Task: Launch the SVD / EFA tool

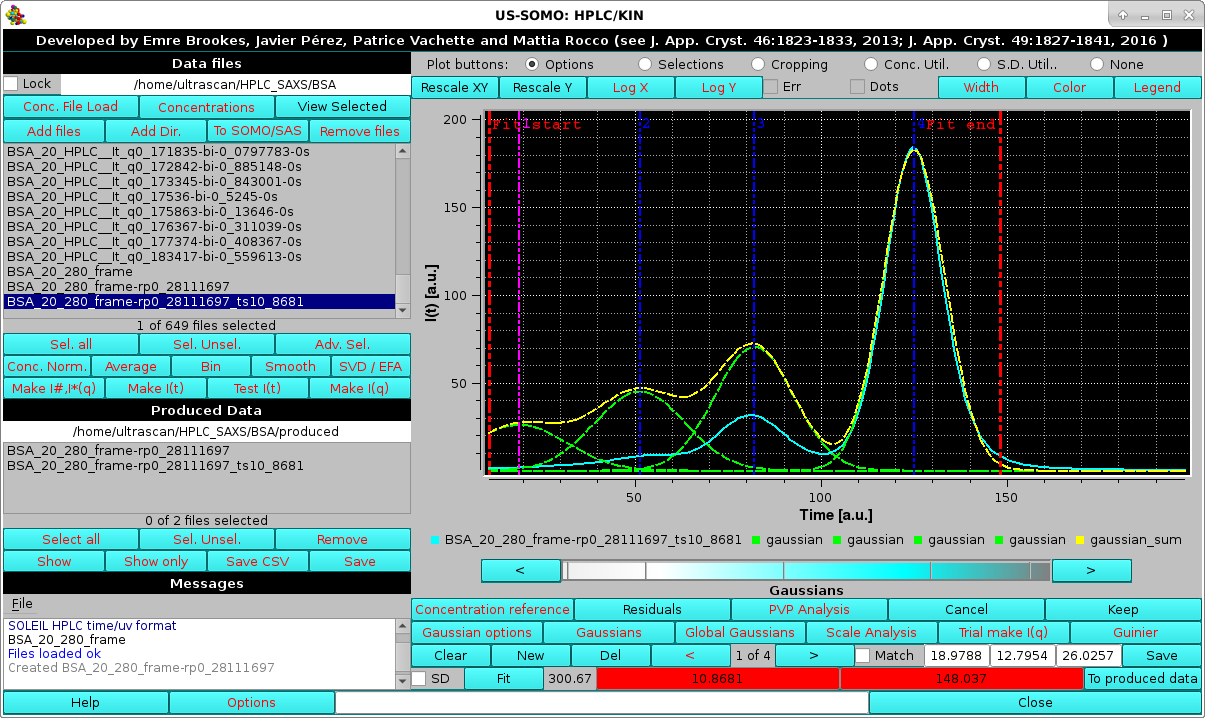Action: click(x=371, y=366)
